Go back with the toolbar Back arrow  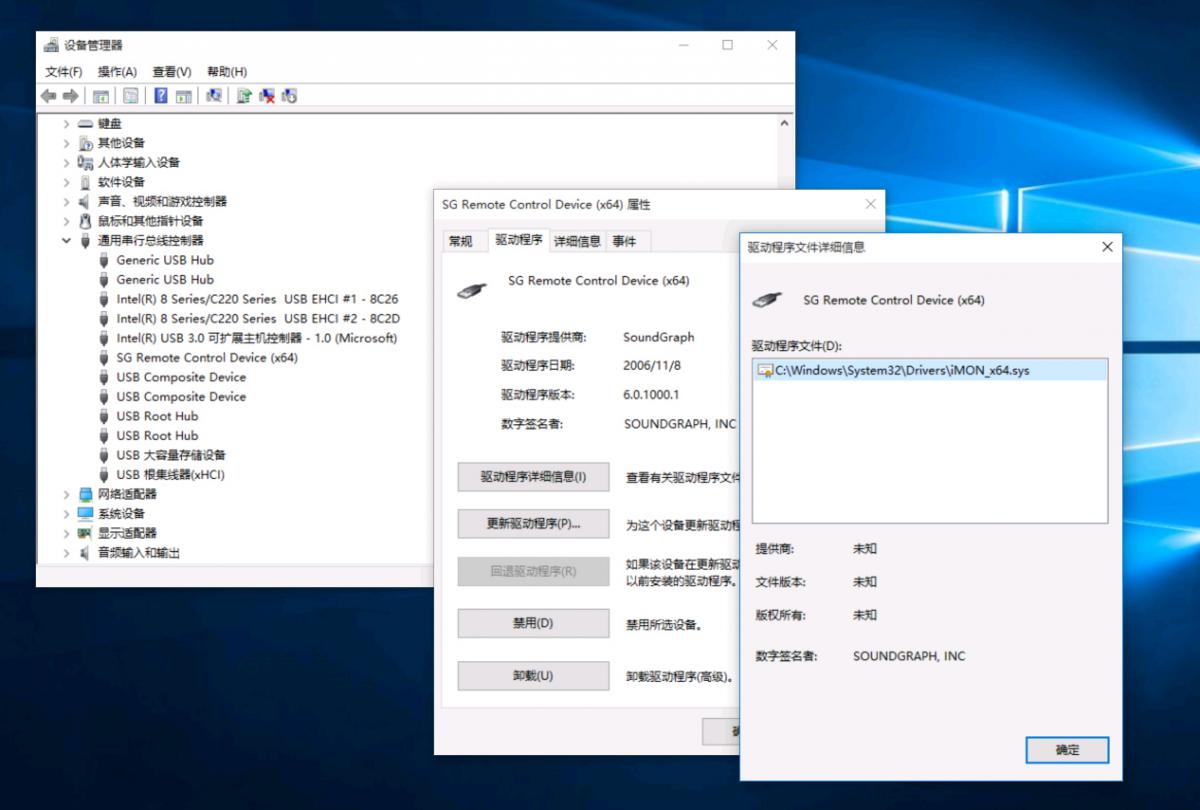click(48, 96)
